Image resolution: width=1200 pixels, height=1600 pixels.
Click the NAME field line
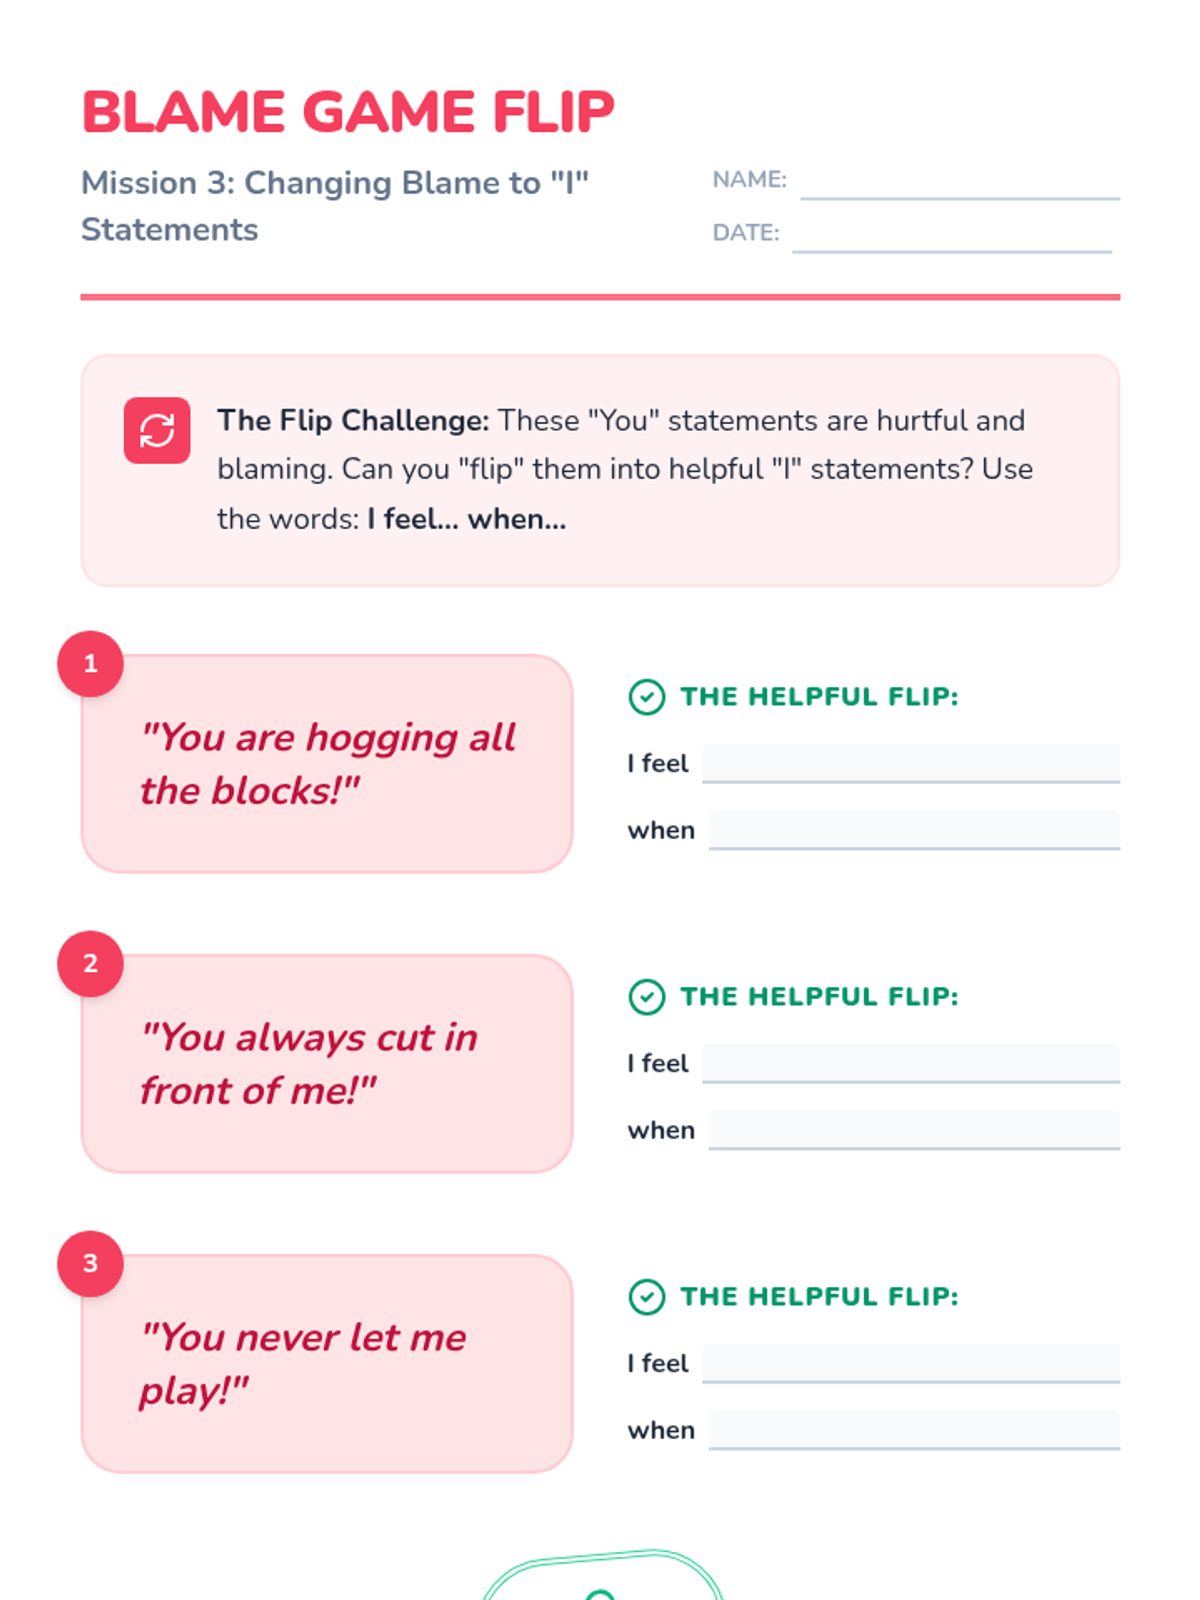[960, 183]
